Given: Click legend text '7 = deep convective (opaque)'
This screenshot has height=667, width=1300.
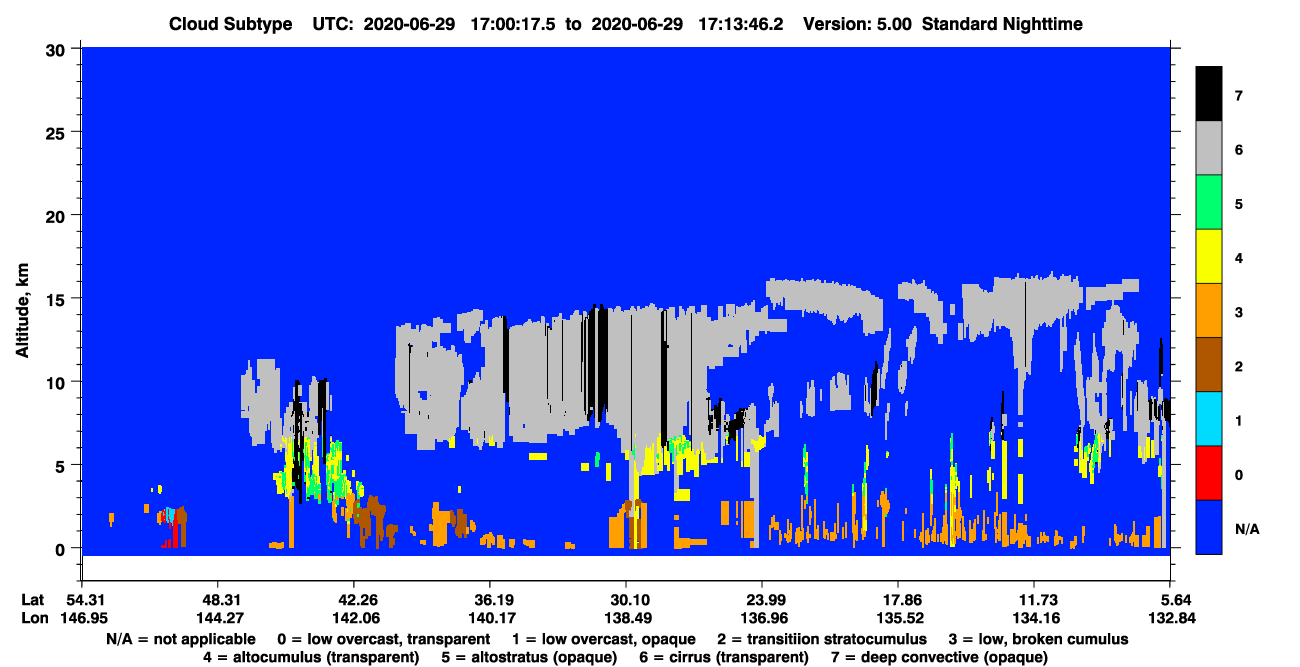Looking at the screenshot, I should [940, 657].
